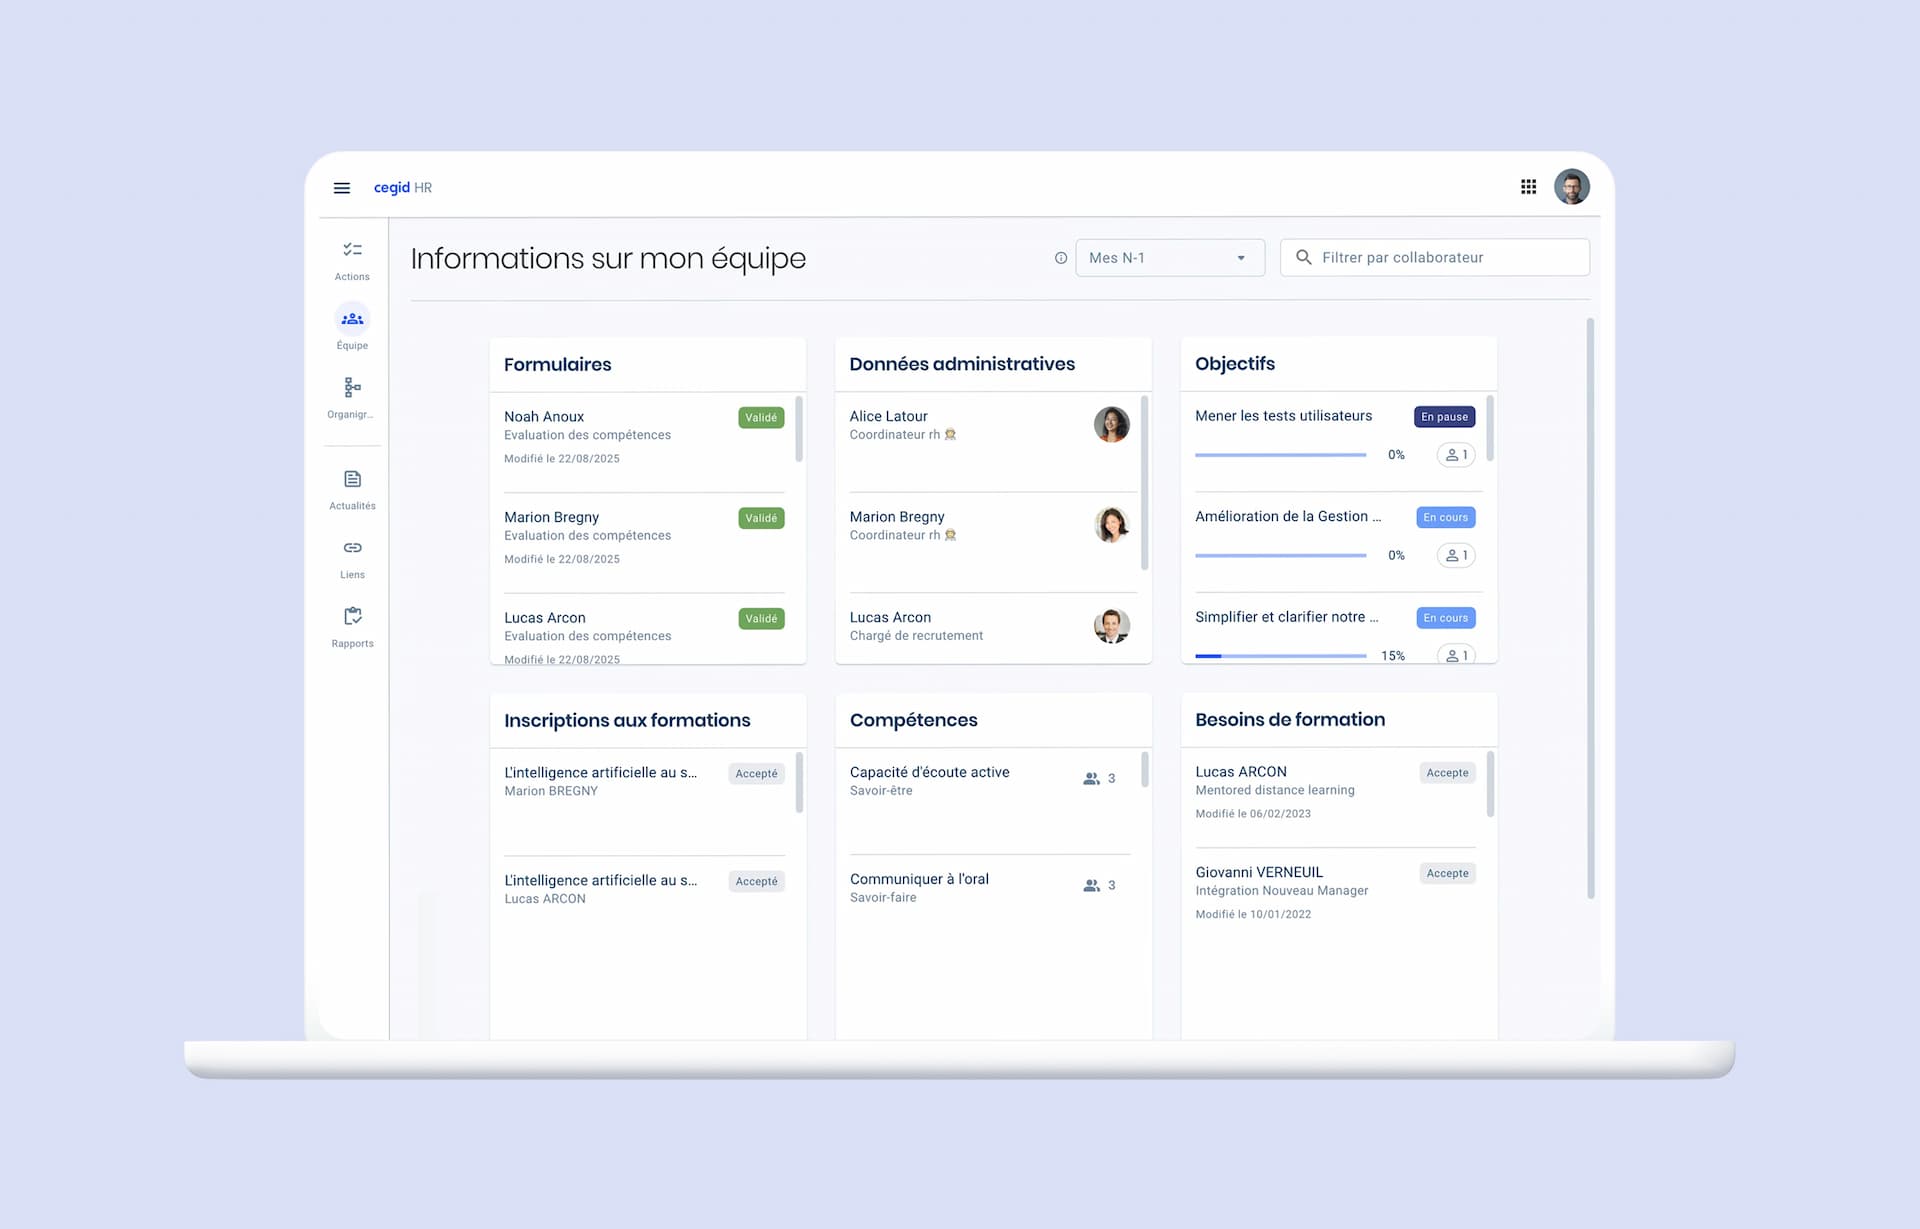Open the Rapports icon in the sidebar
This screenshot has height=1229, width=1920.
point(351,616)
